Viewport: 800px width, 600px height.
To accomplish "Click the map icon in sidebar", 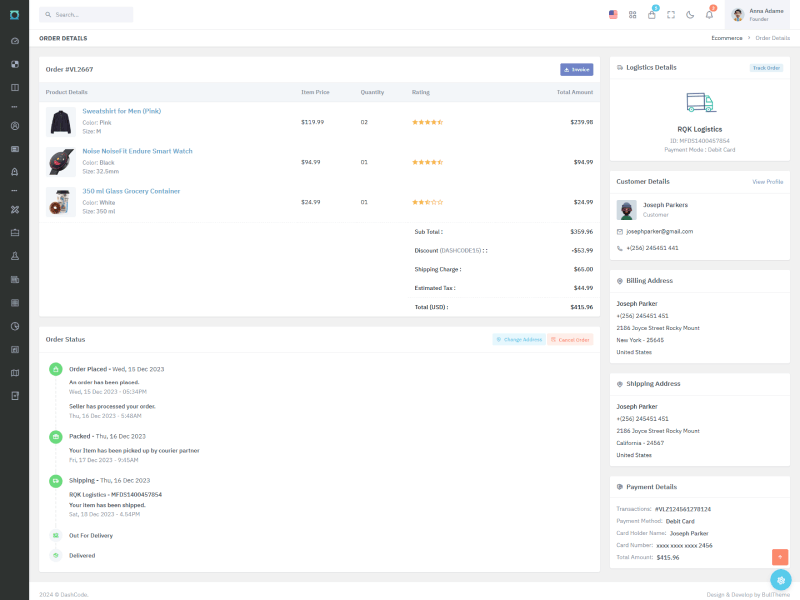I will point(15,373).
